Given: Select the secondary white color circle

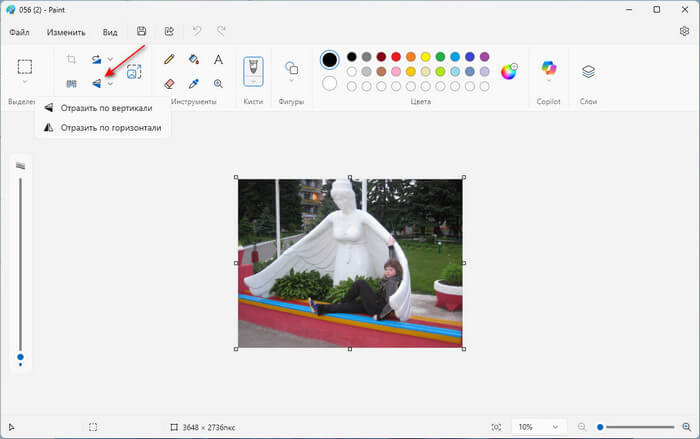Looking at the screenshot, I should [329, 83].
